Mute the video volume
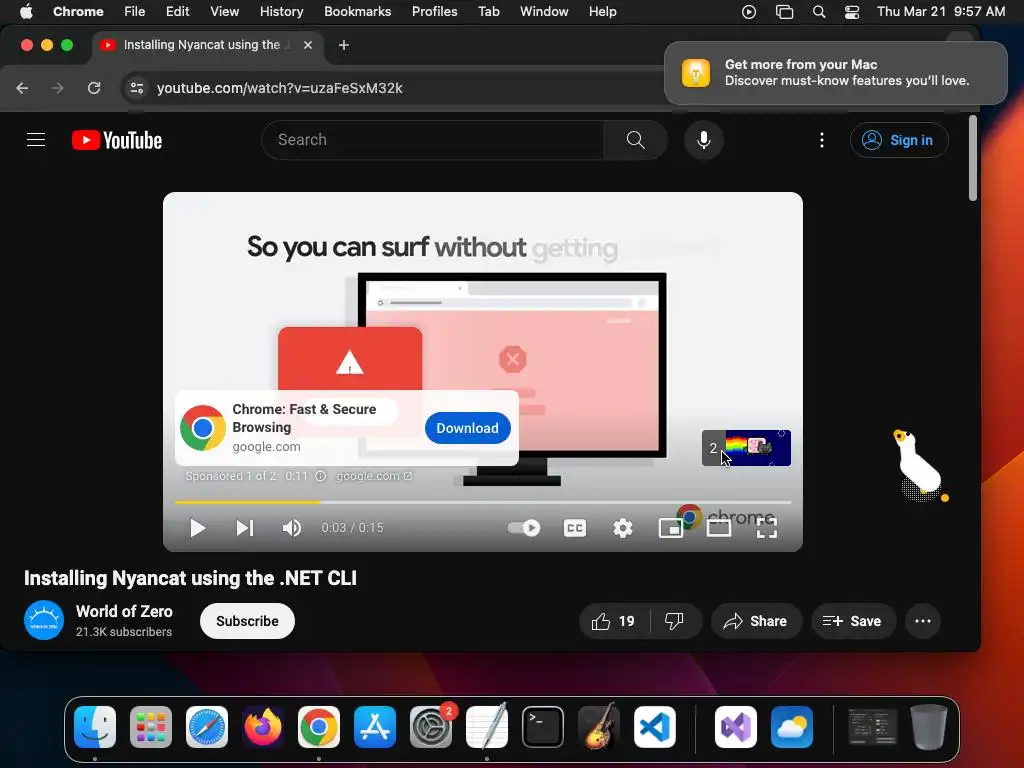This screenshot has width=1024, height=768. click(x=291, y=528)
